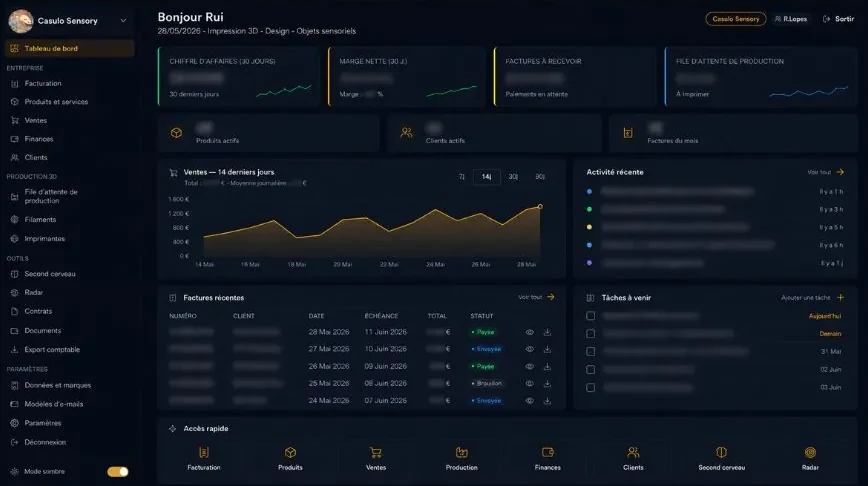
Task: Click the File d'attente de production card
Action: click(761, 76)
